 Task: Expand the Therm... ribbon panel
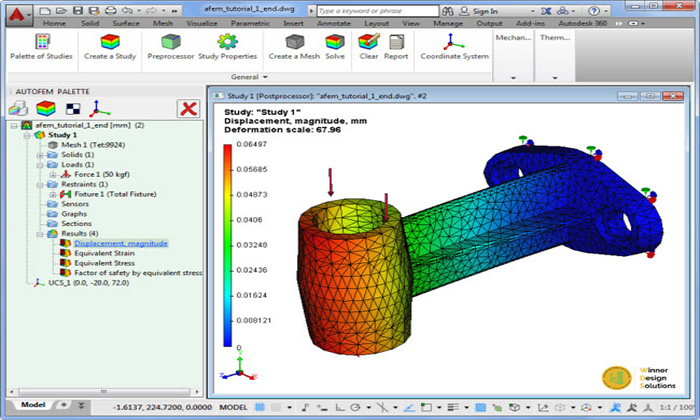tap(555, 78)
